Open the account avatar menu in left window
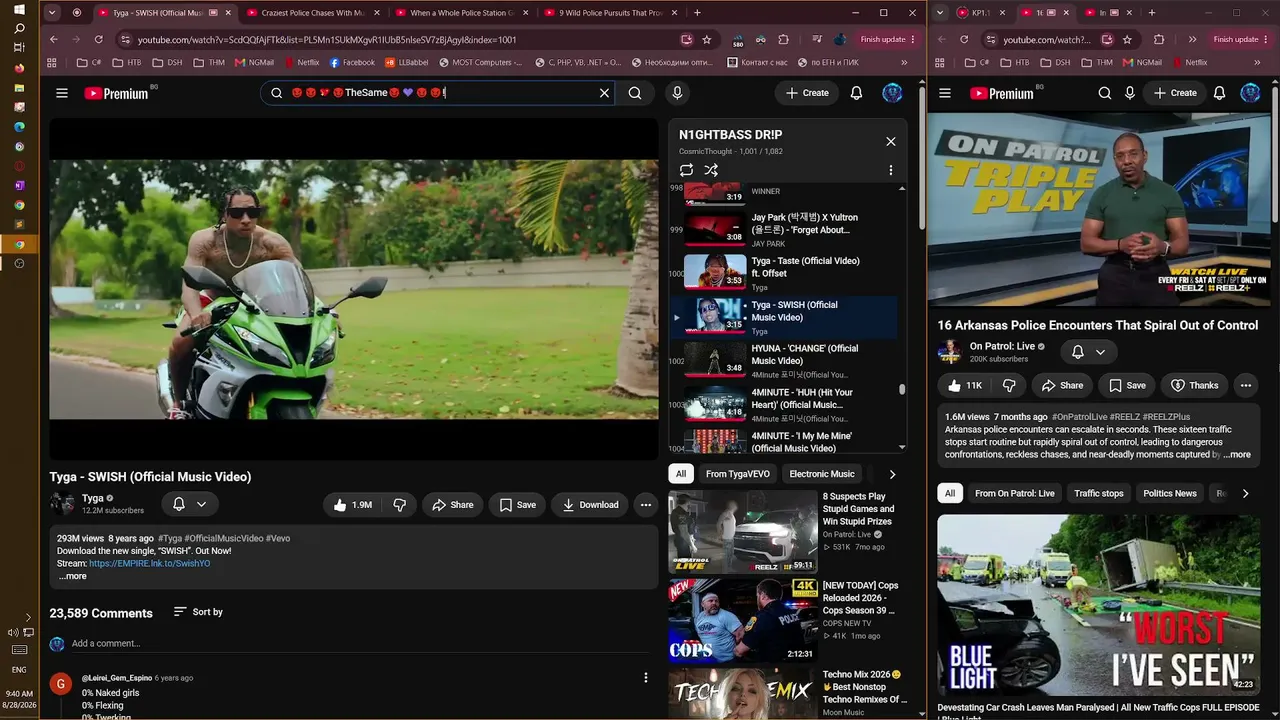 [x=892, y=93]
